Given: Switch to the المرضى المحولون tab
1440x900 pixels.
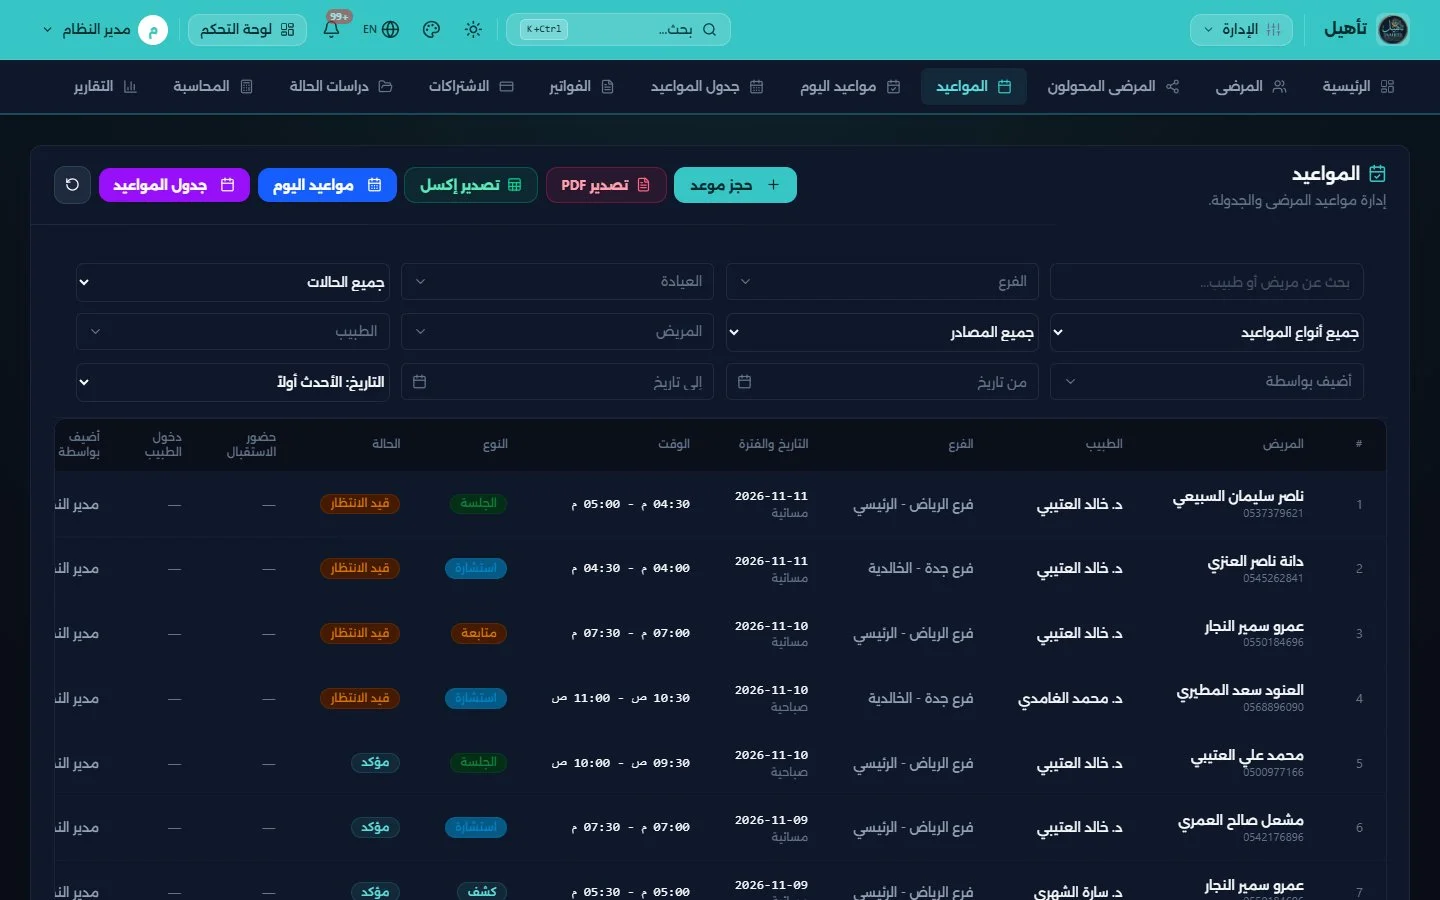Looking at the screenshot, I should [1113, 87].
